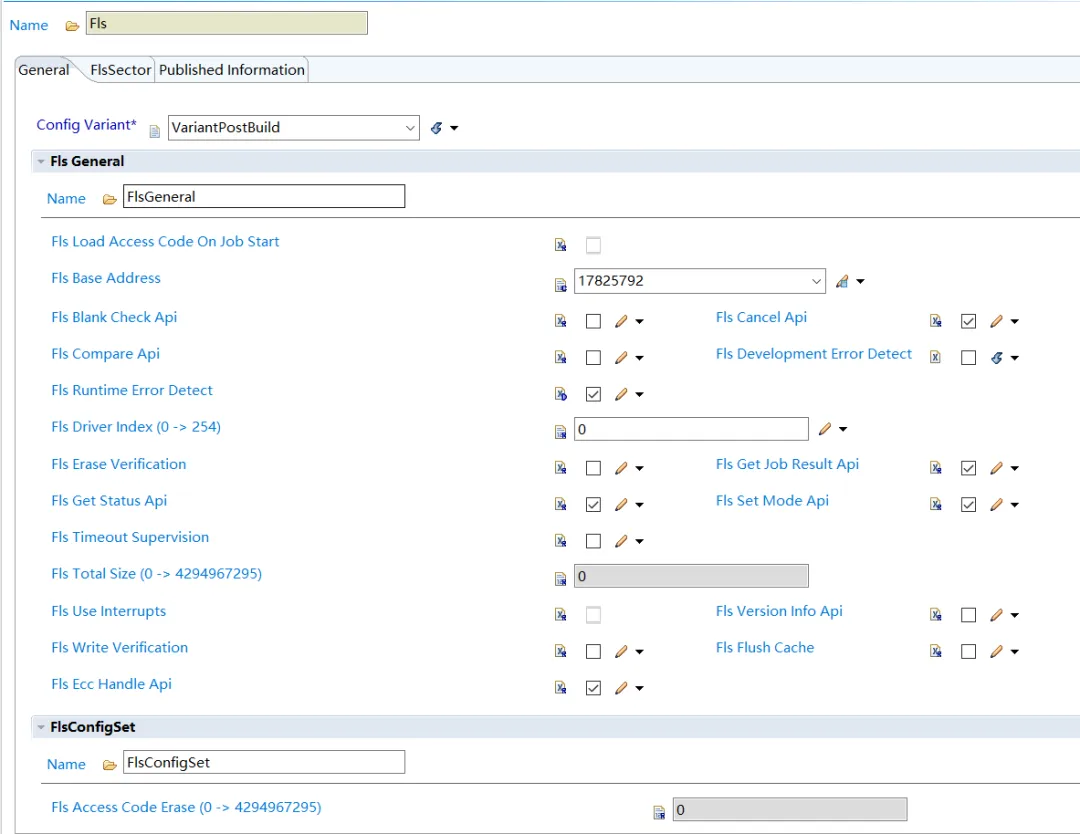Enable the Fls Compare Api checkbox
This screenshot has width=1080, height=834.
[x=593, y=357]
